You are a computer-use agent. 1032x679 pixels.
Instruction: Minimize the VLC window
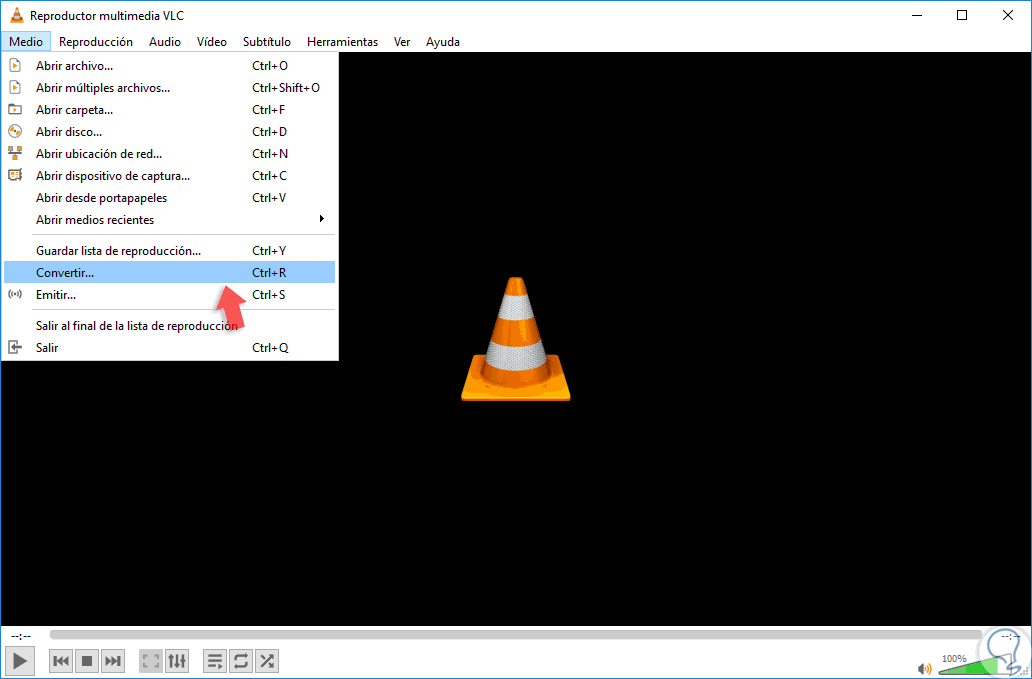[916, 15]
